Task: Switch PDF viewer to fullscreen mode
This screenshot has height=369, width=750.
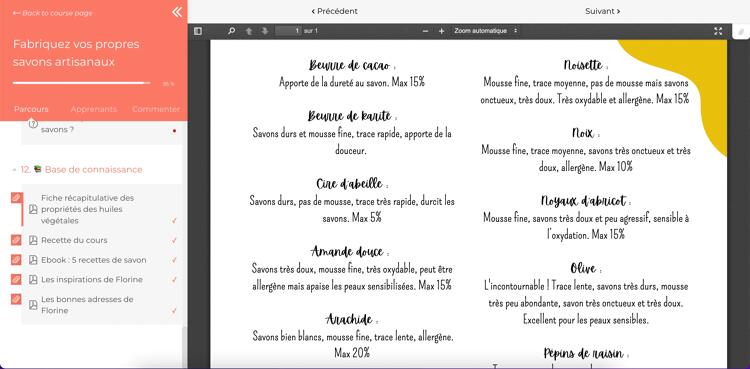Action: point(718,31)
